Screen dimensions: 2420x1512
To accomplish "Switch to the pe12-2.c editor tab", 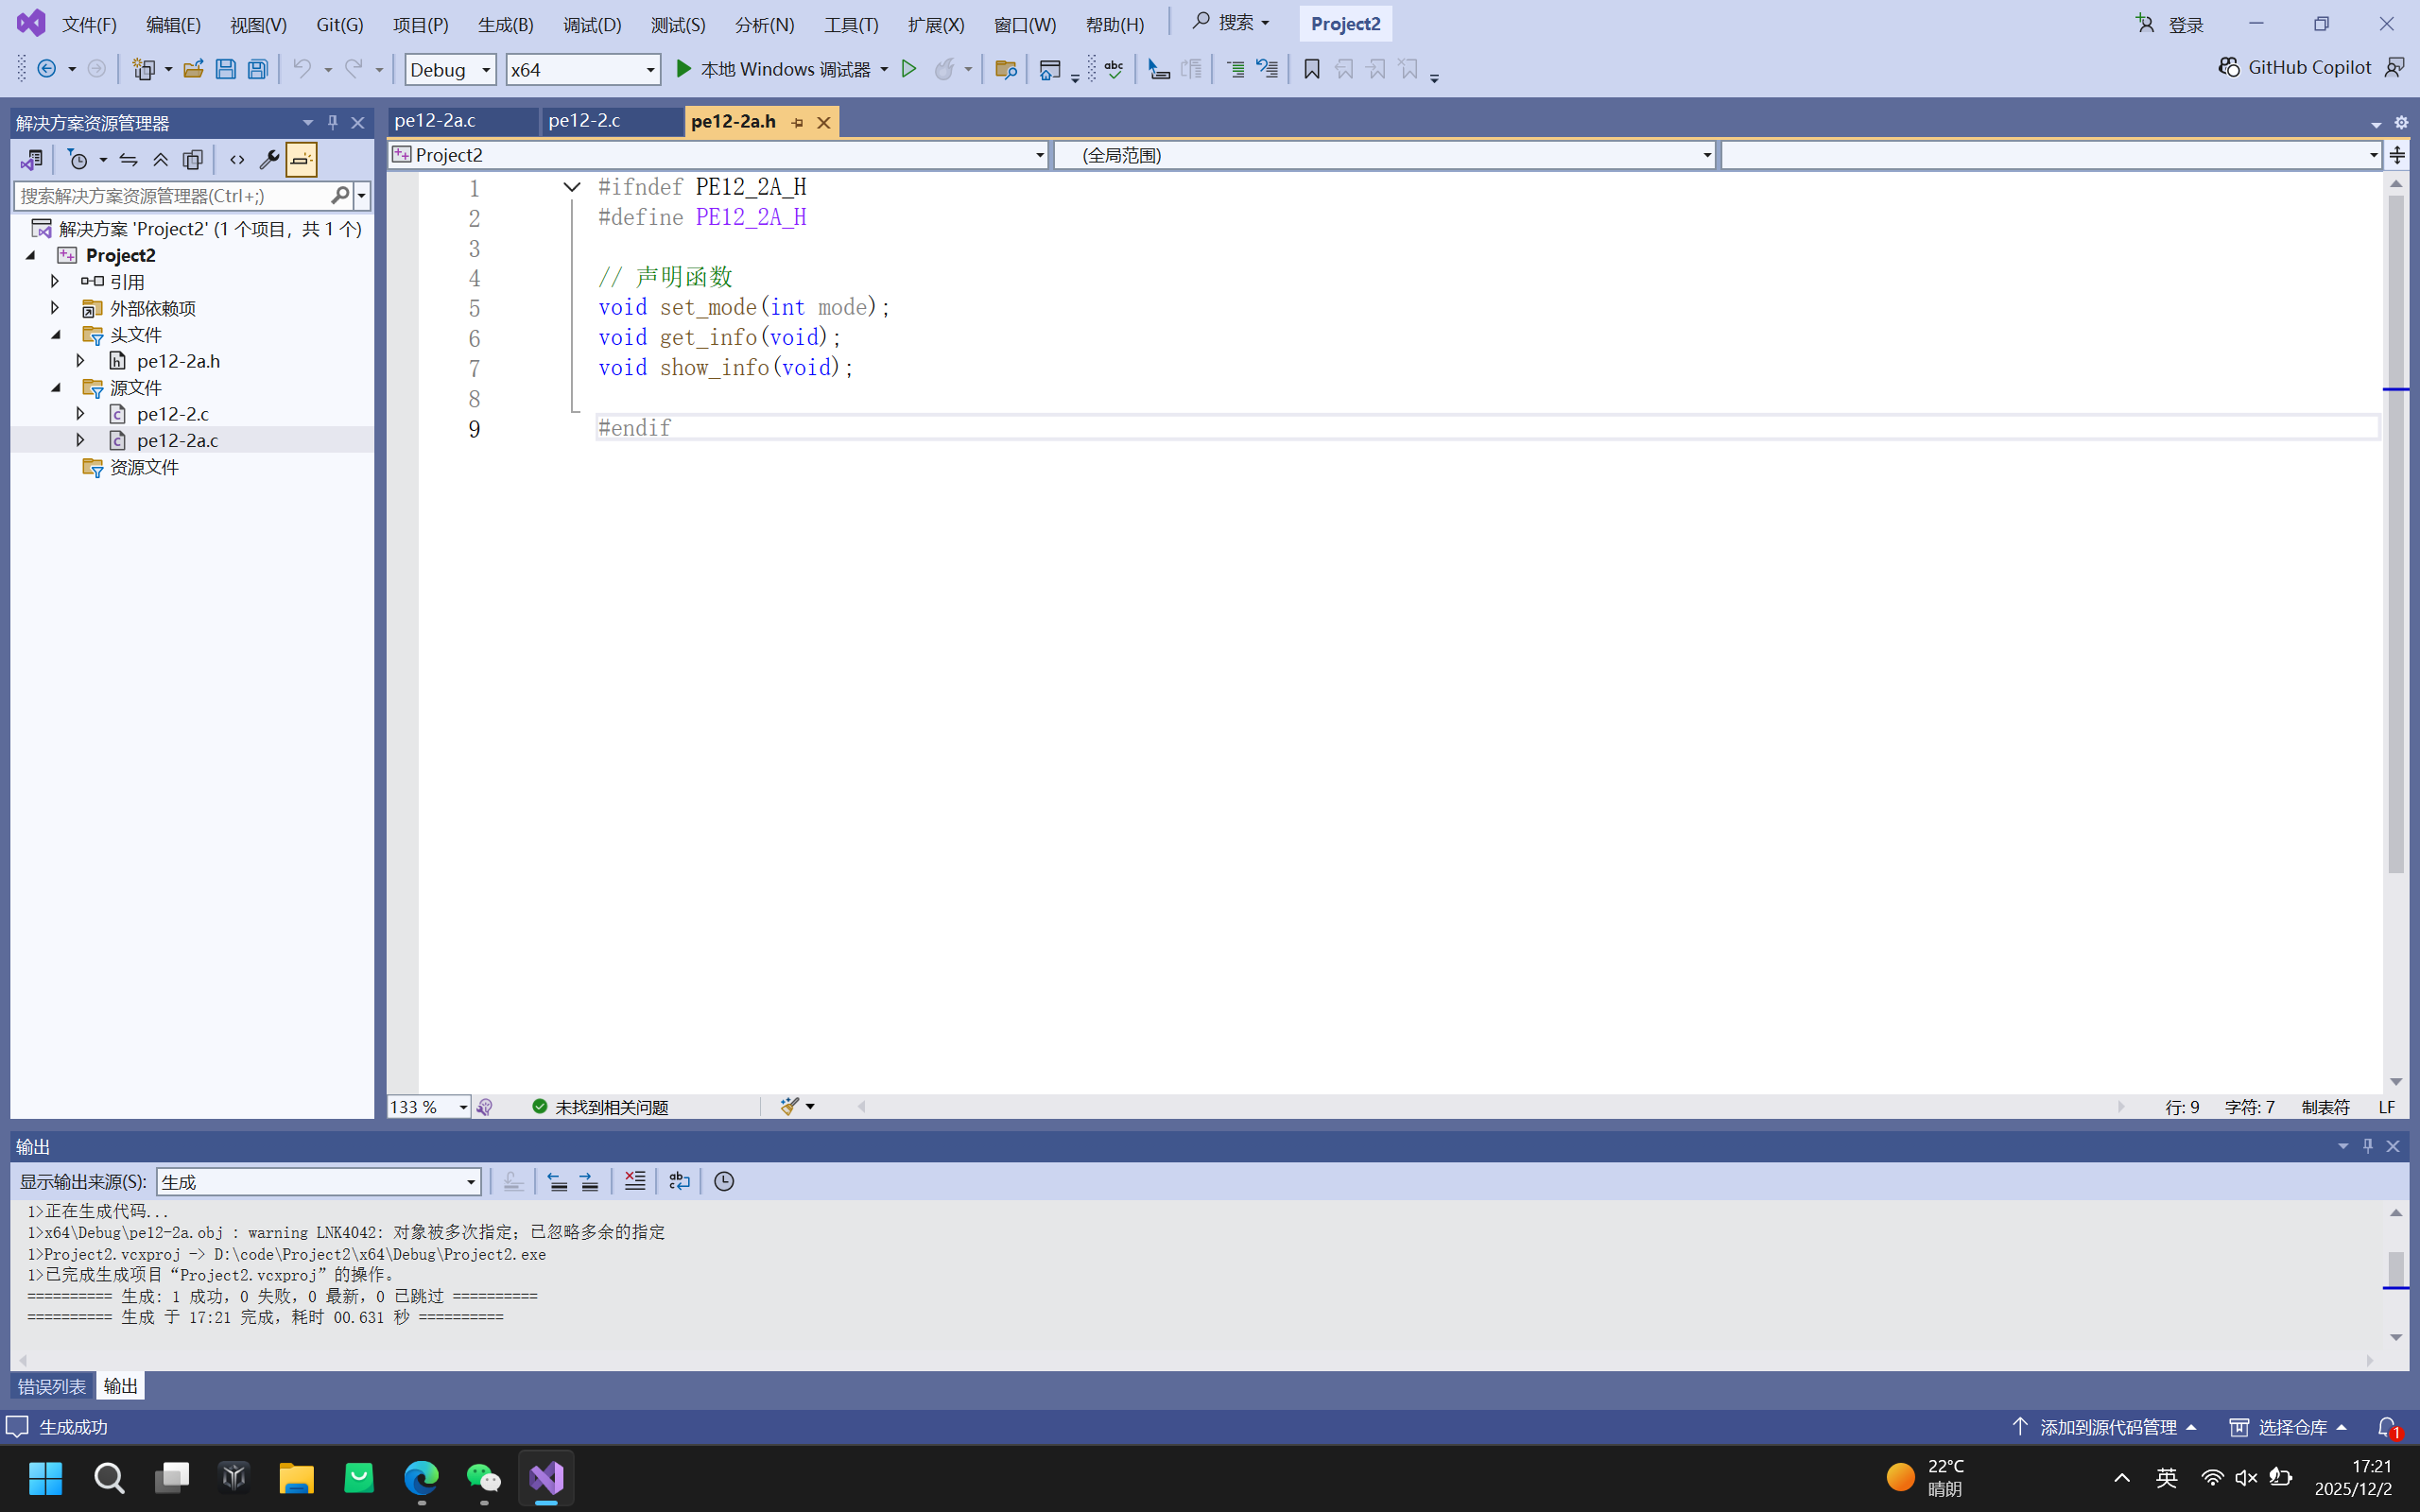I will pos(584,121).
